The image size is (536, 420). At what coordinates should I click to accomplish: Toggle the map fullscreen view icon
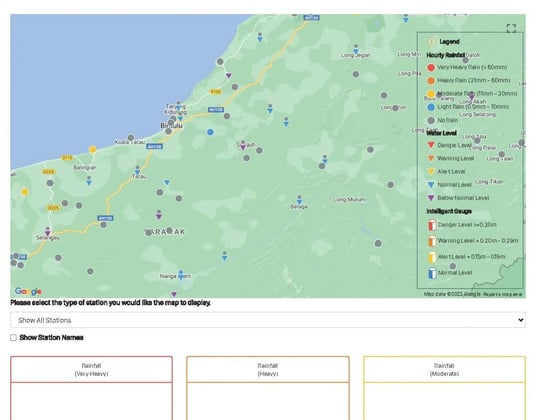(511, 28)
